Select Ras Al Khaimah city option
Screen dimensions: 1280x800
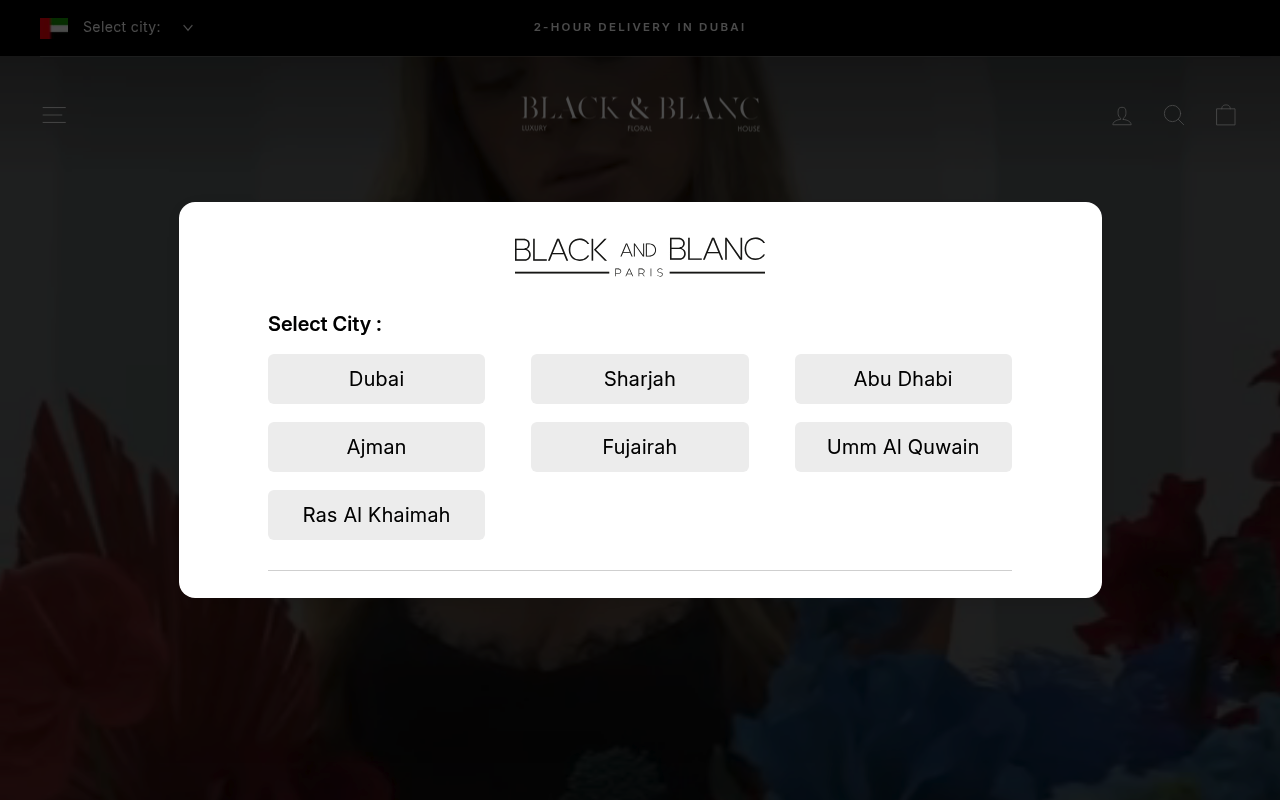(376, 514)
